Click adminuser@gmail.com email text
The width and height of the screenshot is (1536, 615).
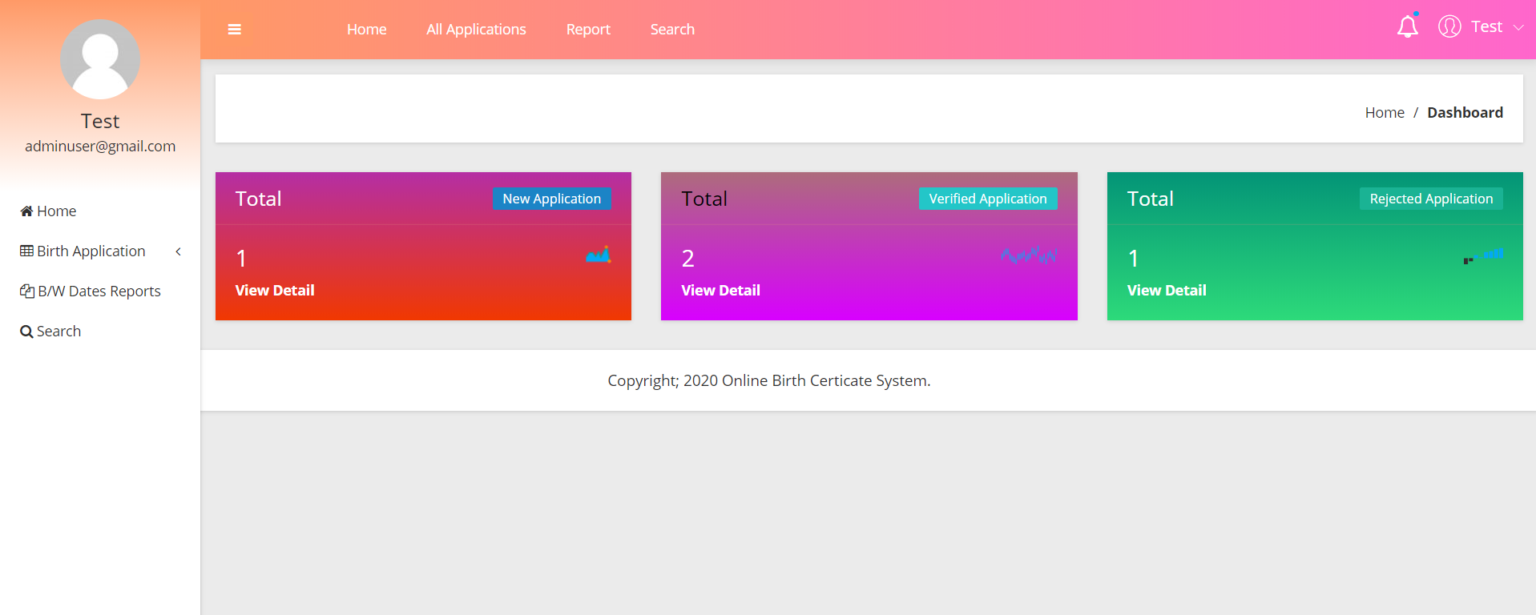point(100,146)
